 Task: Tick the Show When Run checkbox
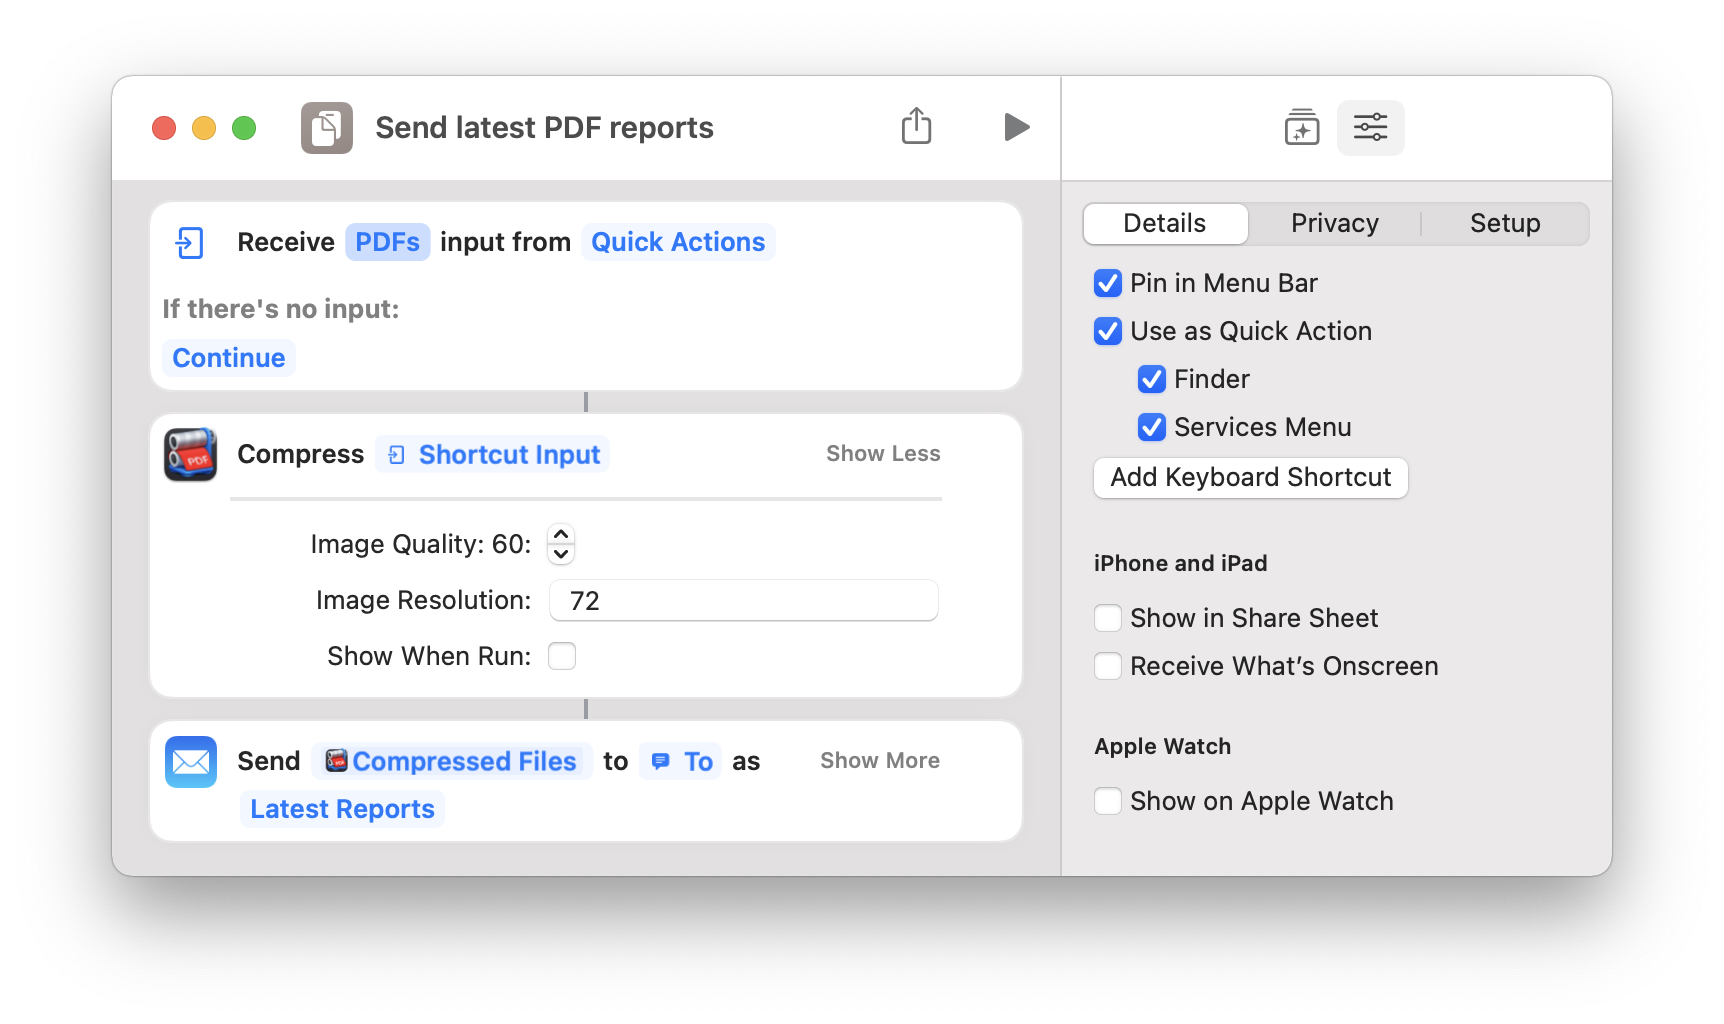tap(562, 657)
